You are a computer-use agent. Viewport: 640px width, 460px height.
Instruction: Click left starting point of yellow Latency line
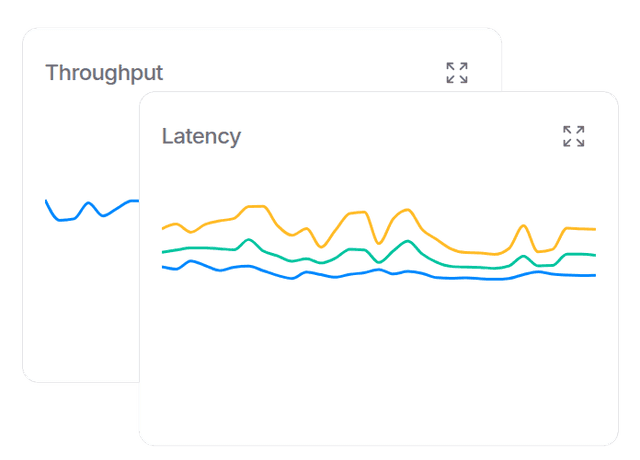[163, 229]
